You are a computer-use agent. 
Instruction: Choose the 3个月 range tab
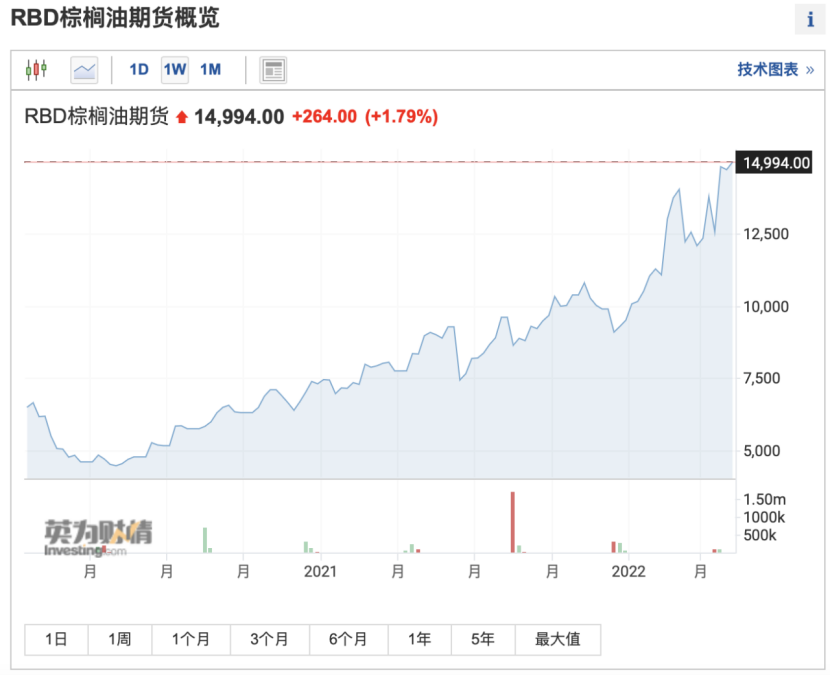coord(269,640)
